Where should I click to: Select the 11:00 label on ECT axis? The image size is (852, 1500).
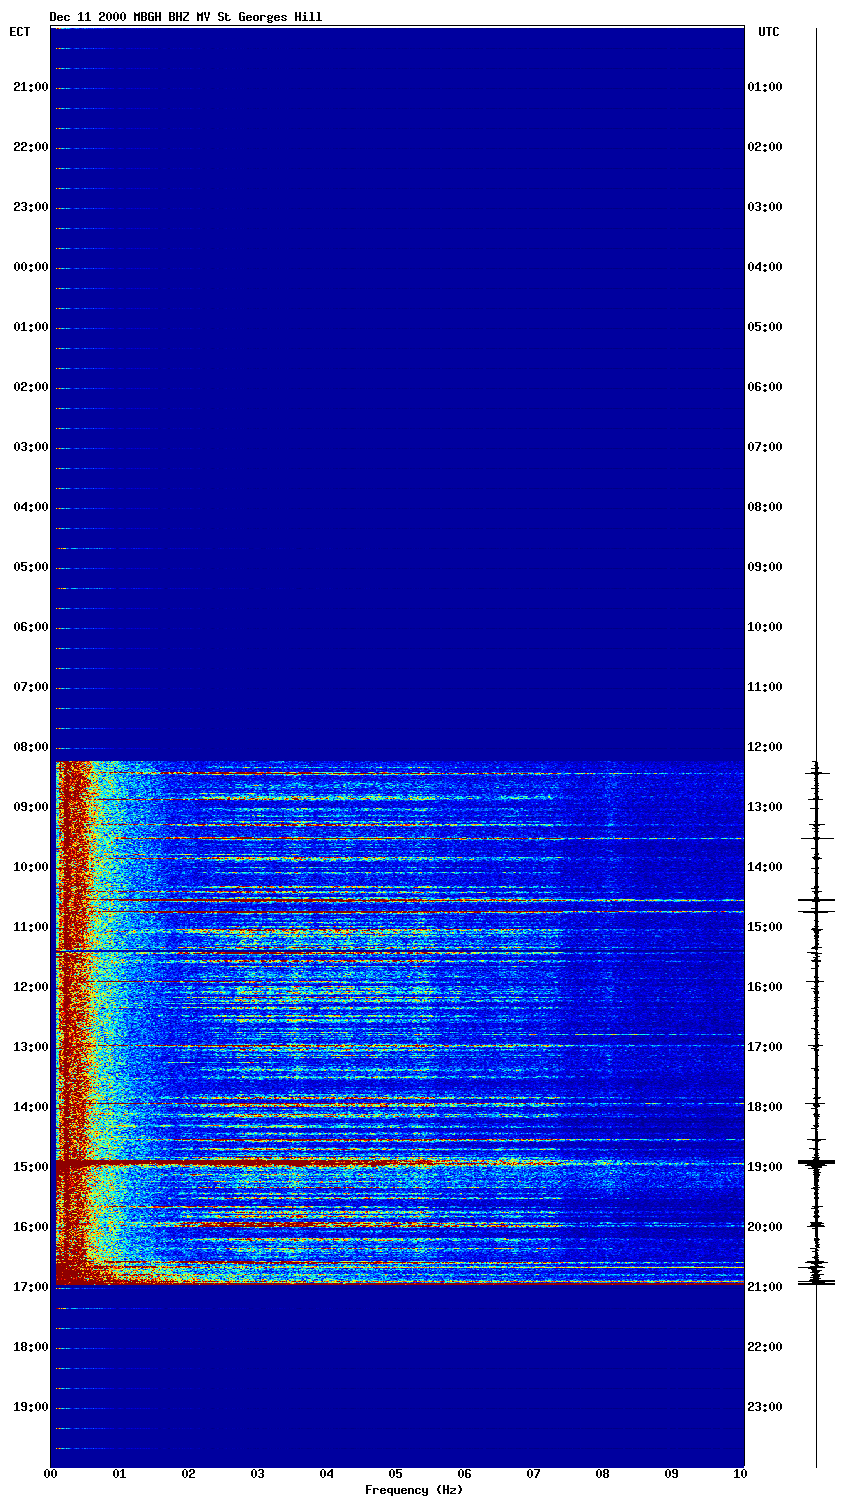(30, 927)
